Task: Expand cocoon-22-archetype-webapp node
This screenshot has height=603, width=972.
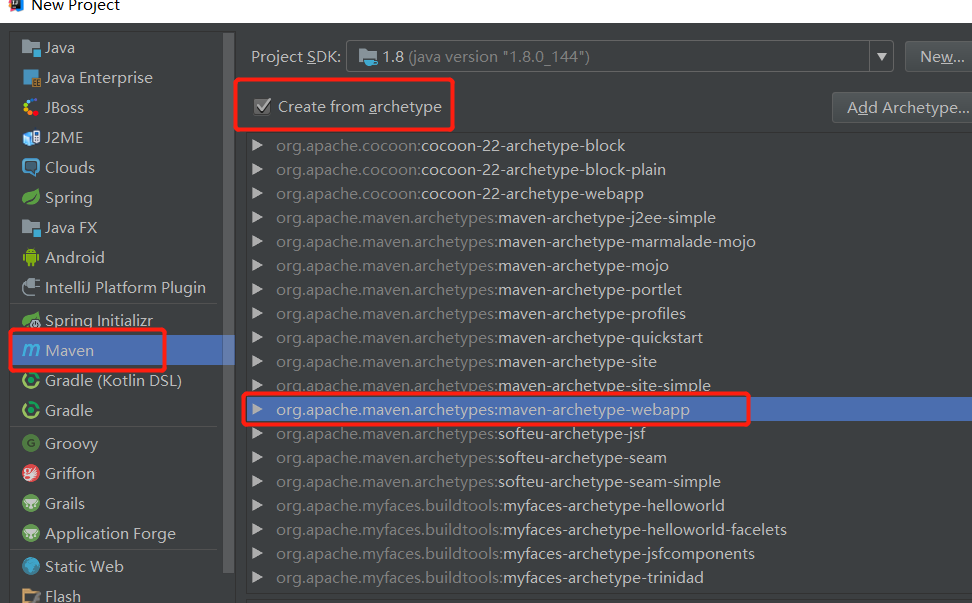Action: pos(257,193)
